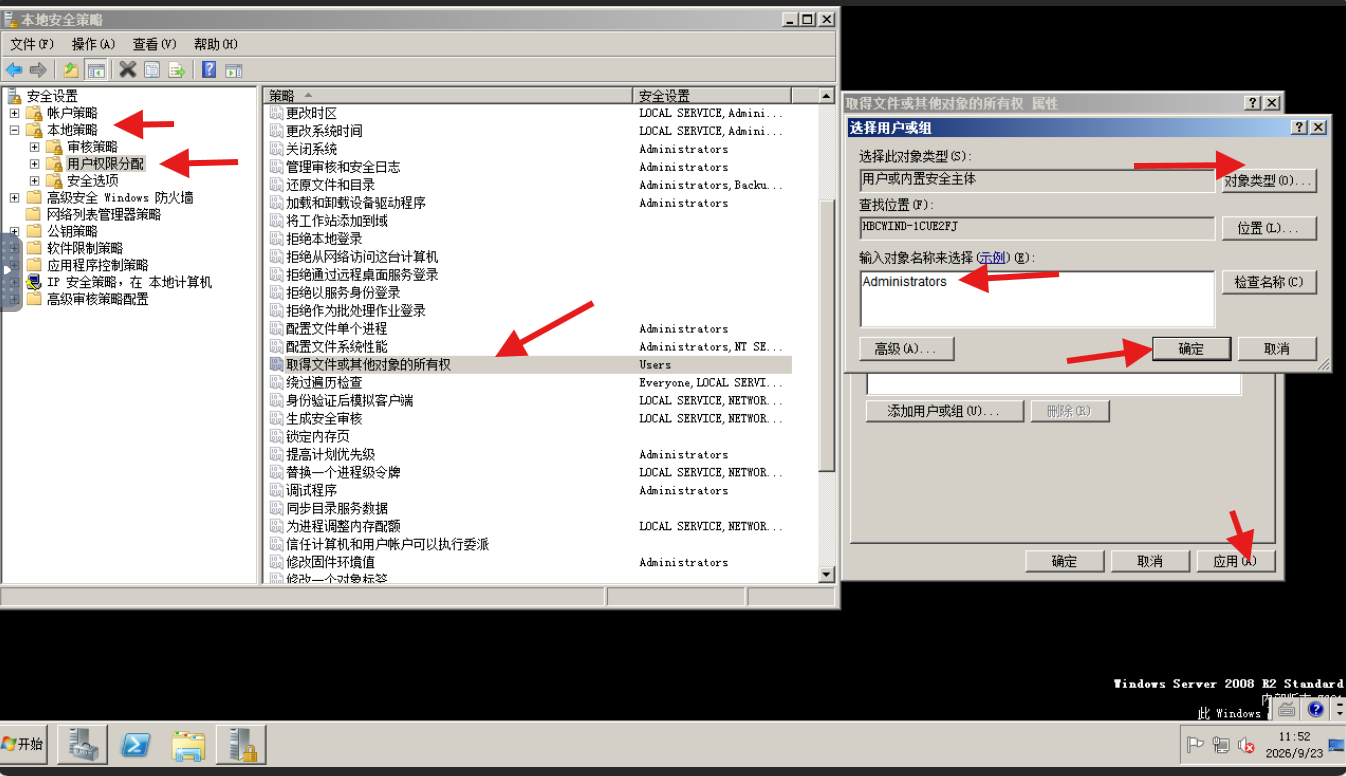Click the Administrators object name text box

(x=1037, y=298)
